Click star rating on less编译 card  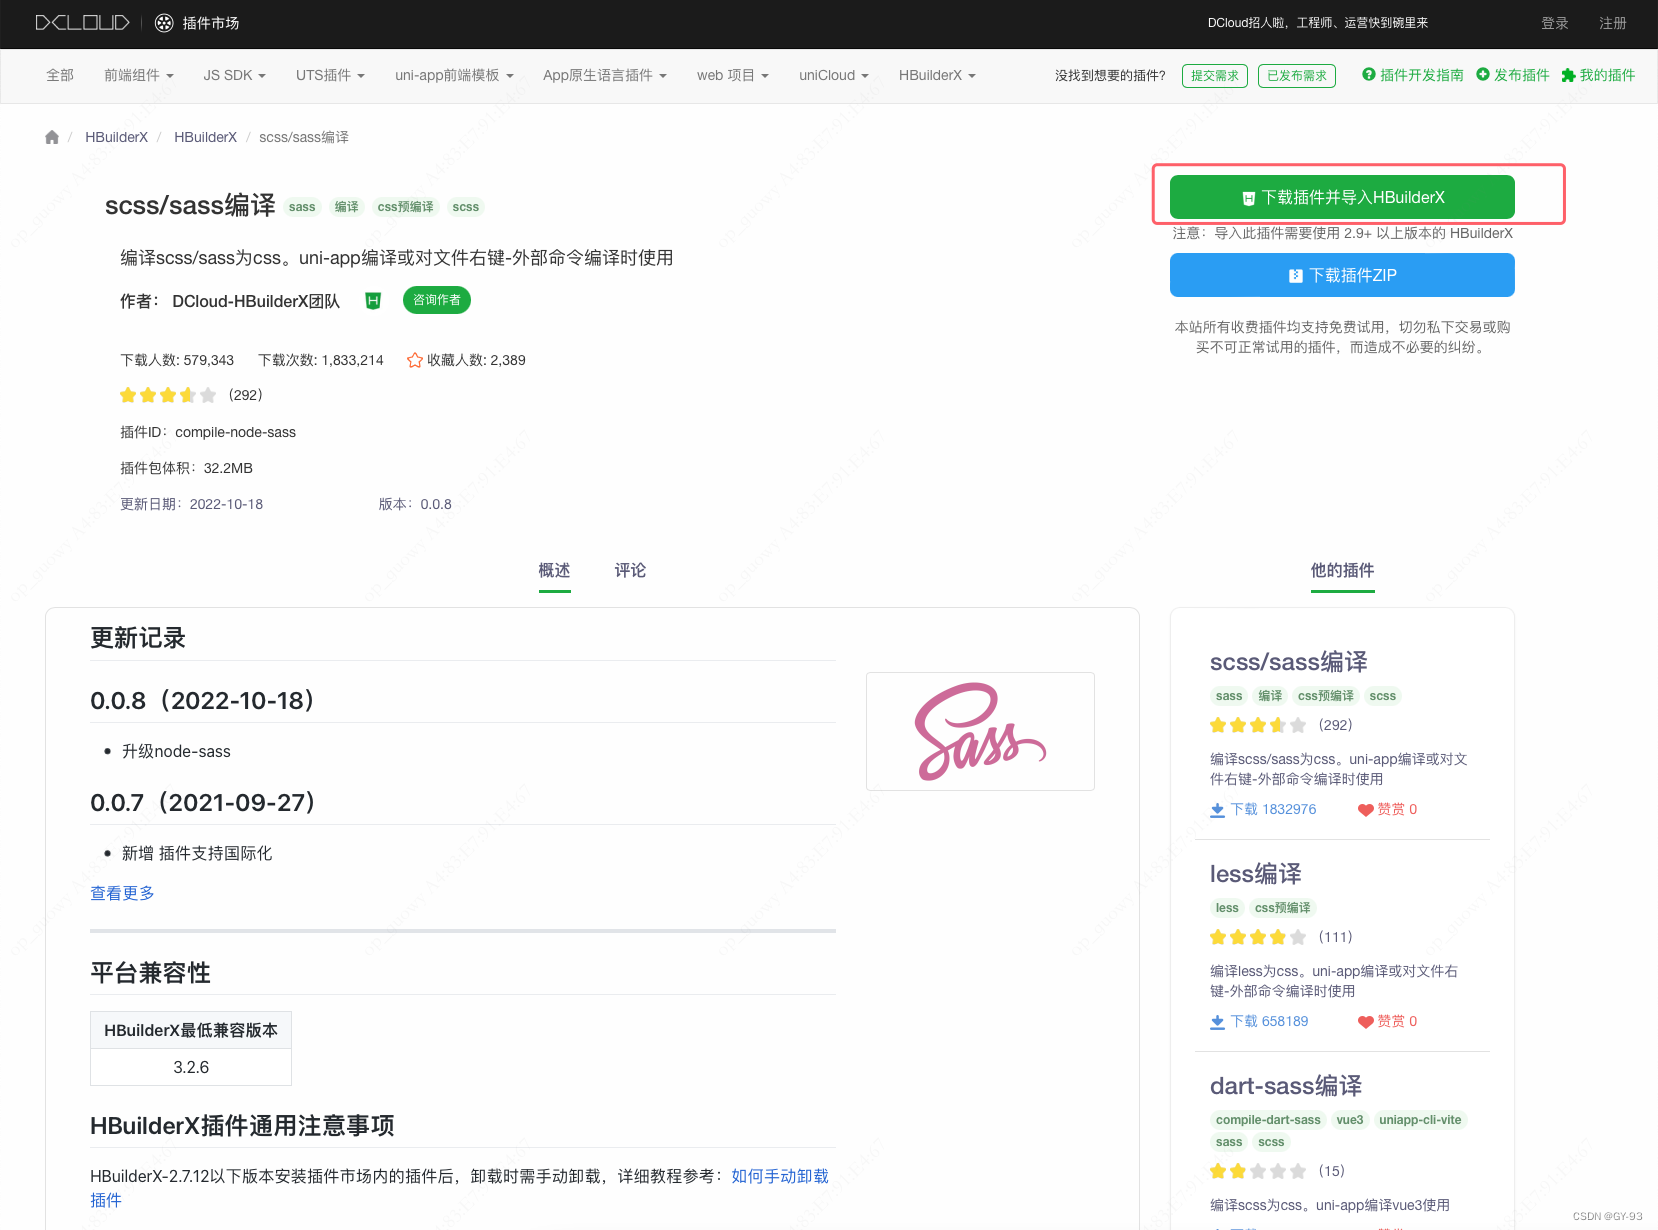coord(1258,937)
